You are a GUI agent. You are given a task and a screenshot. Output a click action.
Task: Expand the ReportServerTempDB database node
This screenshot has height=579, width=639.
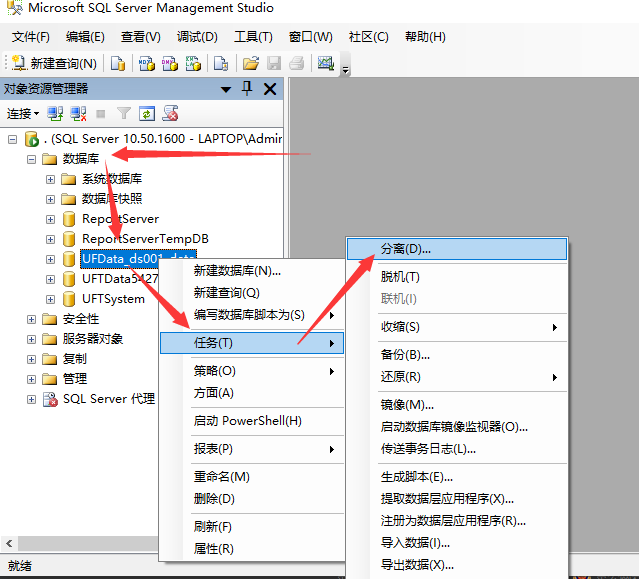(50, 239)
